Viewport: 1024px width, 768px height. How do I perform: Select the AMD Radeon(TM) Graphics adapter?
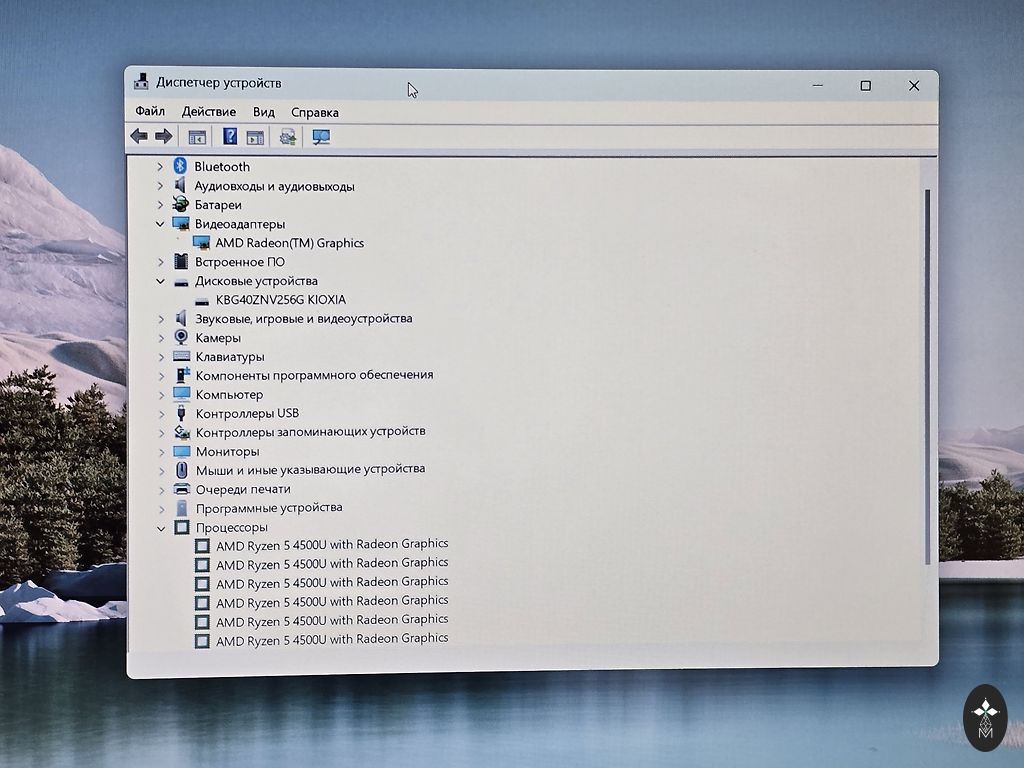(x=289, y=243)
